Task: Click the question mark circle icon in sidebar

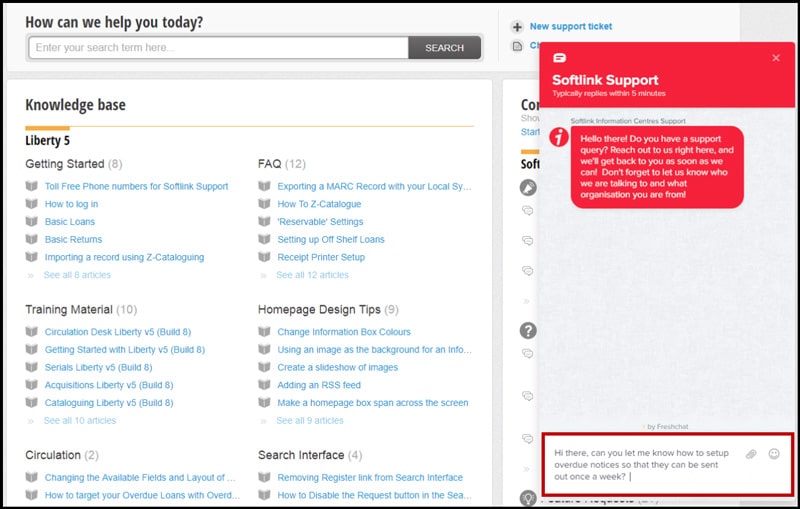Action: (528, 330)
